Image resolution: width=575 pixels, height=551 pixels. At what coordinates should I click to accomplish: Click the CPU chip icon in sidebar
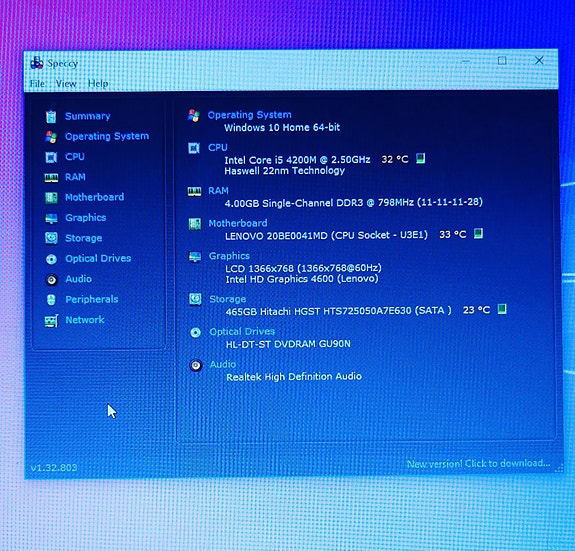51,157
